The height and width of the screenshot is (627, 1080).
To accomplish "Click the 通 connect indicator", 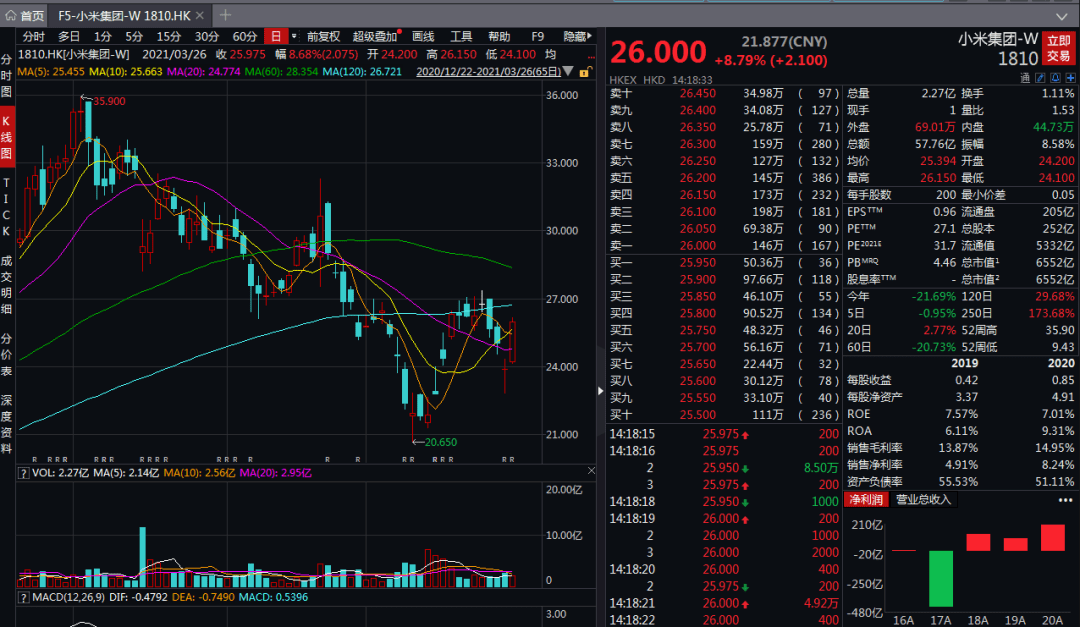I will (1024, 79).
